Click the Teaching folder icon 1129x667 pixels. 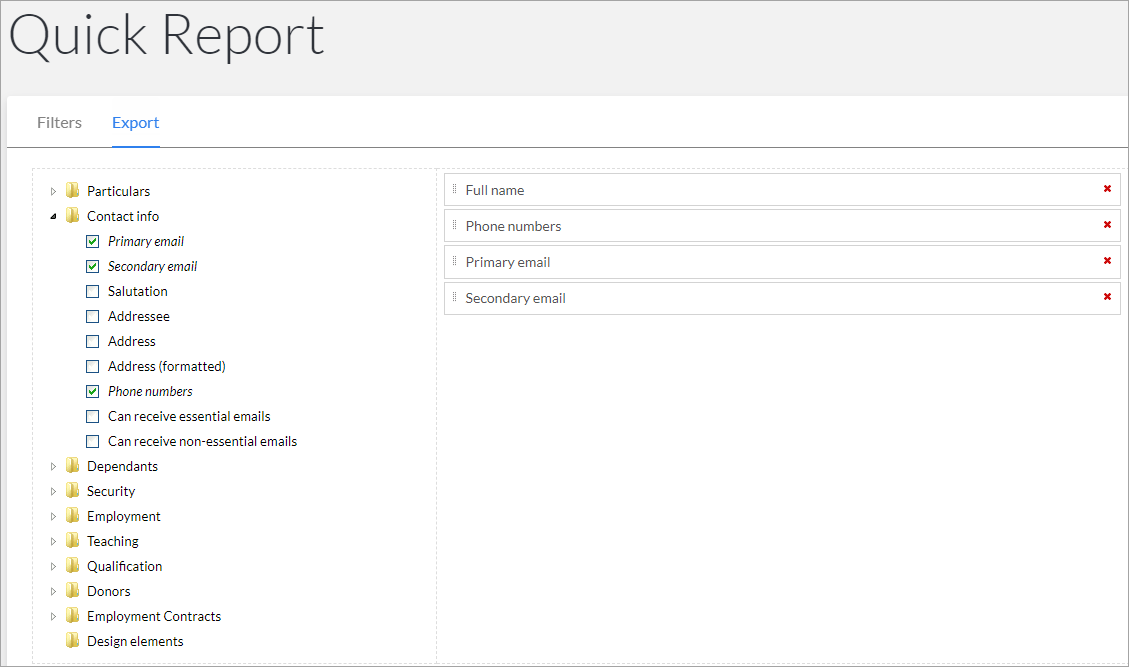[72, 540]
